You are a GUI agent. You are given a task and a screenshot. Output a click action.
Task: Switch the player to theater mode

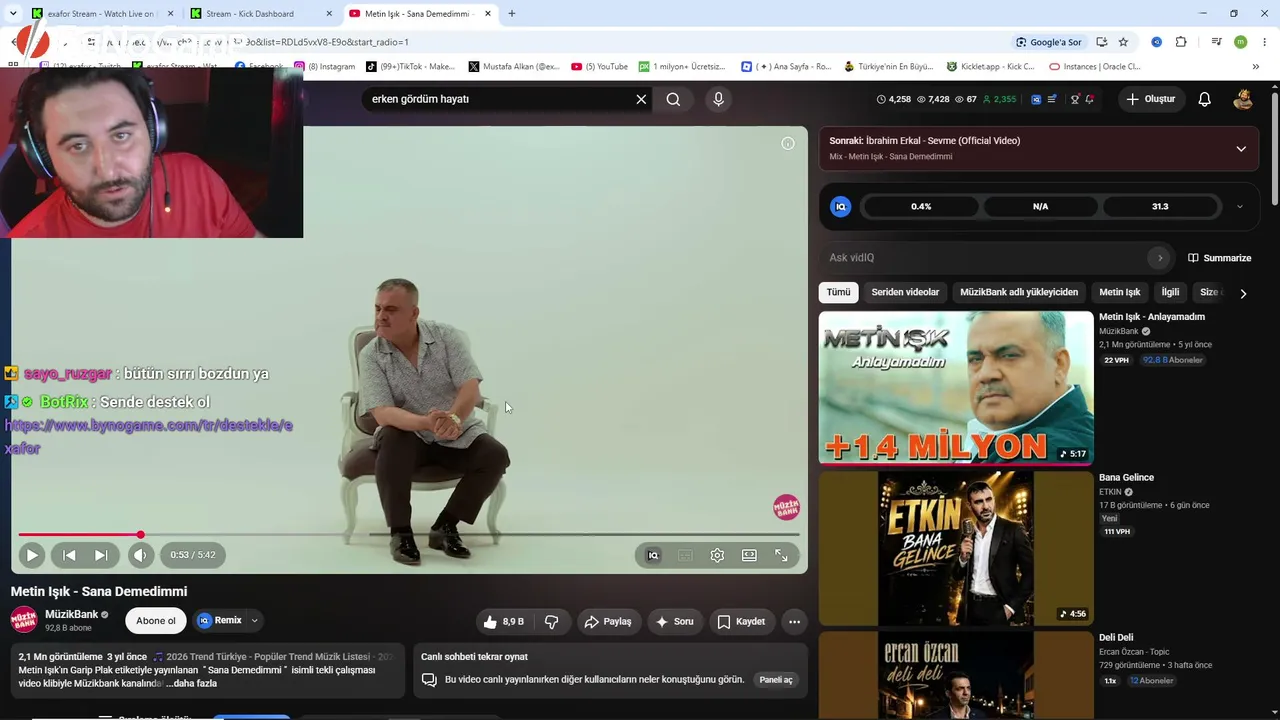coord(749,555)
